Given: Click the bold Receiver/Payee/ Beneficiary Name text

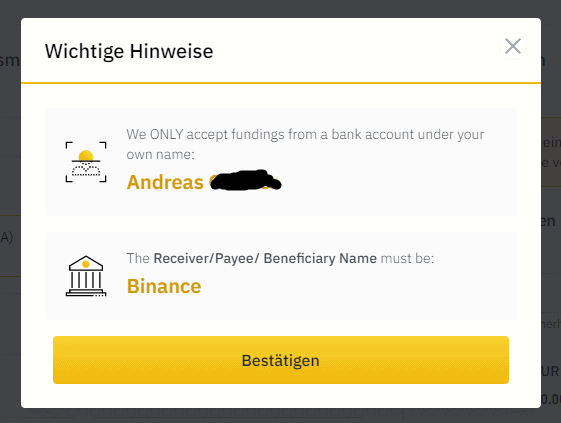Looking at the screenshot, I should (x=265, y=258).
